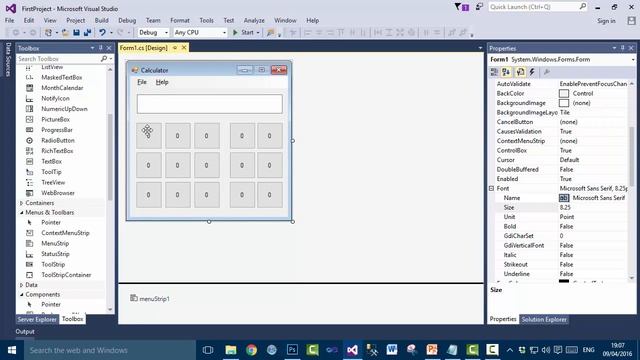Image resolution: width=640 pixels, height=360 pixels.
Task: Click Help menu on Calculator form
Action: point(162,82)
